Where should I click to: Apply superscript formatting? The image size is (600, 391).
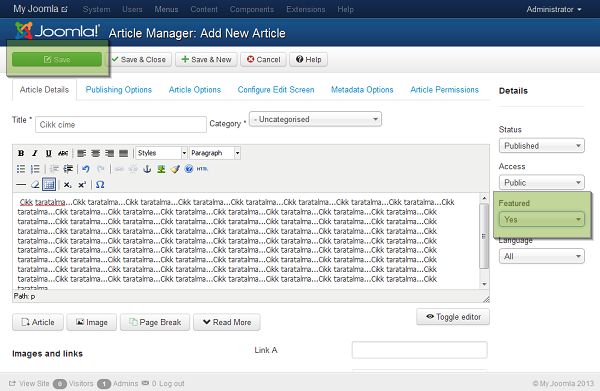click(x=82, y=184)
